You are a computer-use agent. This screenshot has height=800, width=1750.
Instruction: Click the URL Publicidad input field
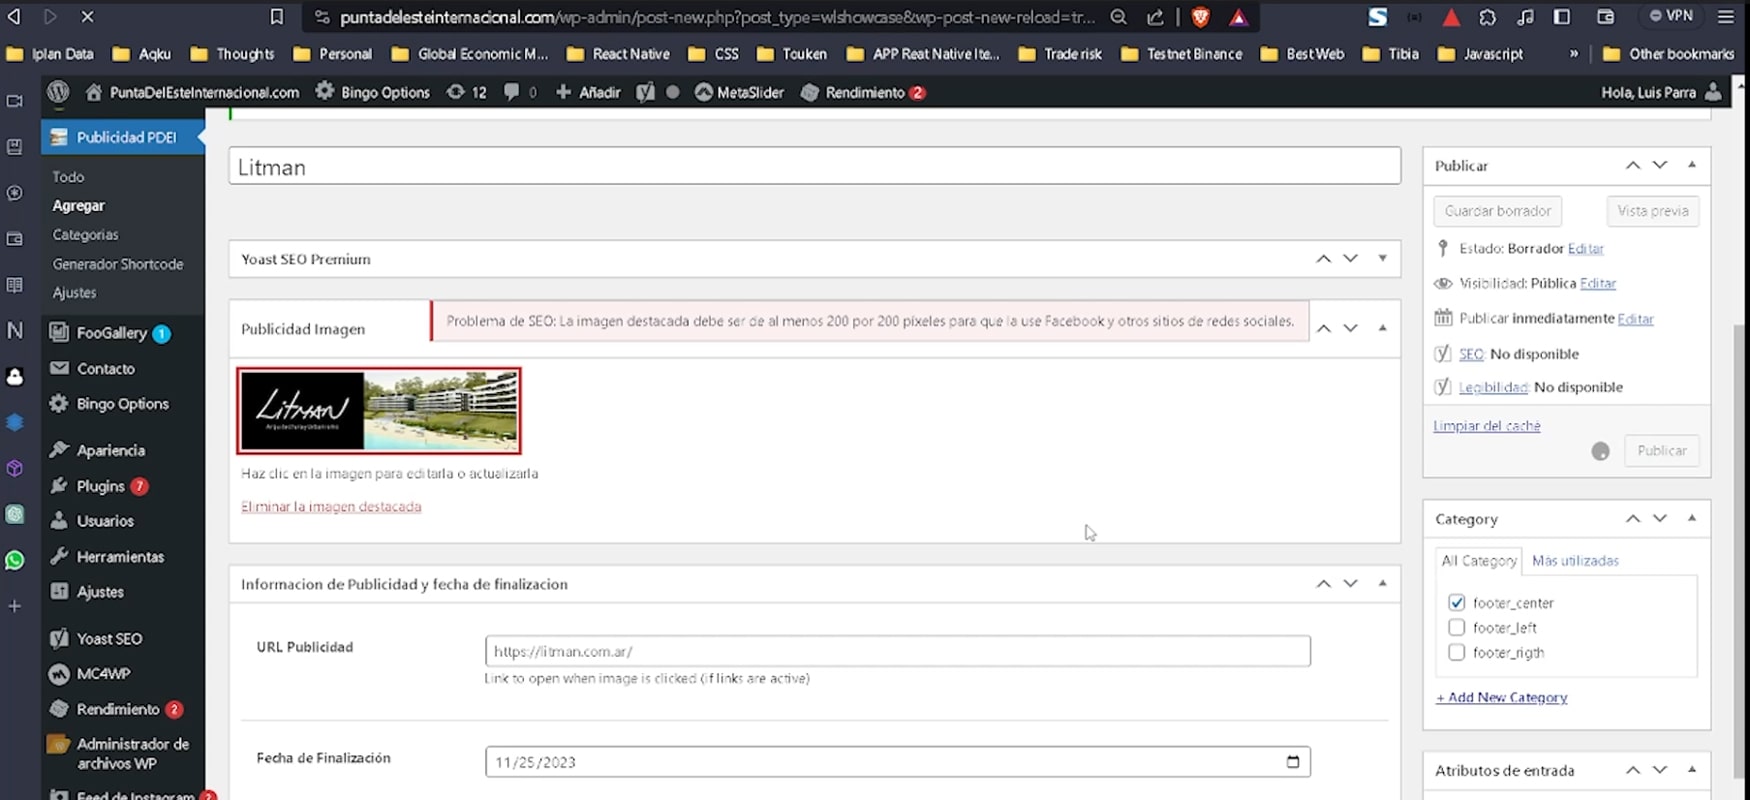click(x=897, y=651)
